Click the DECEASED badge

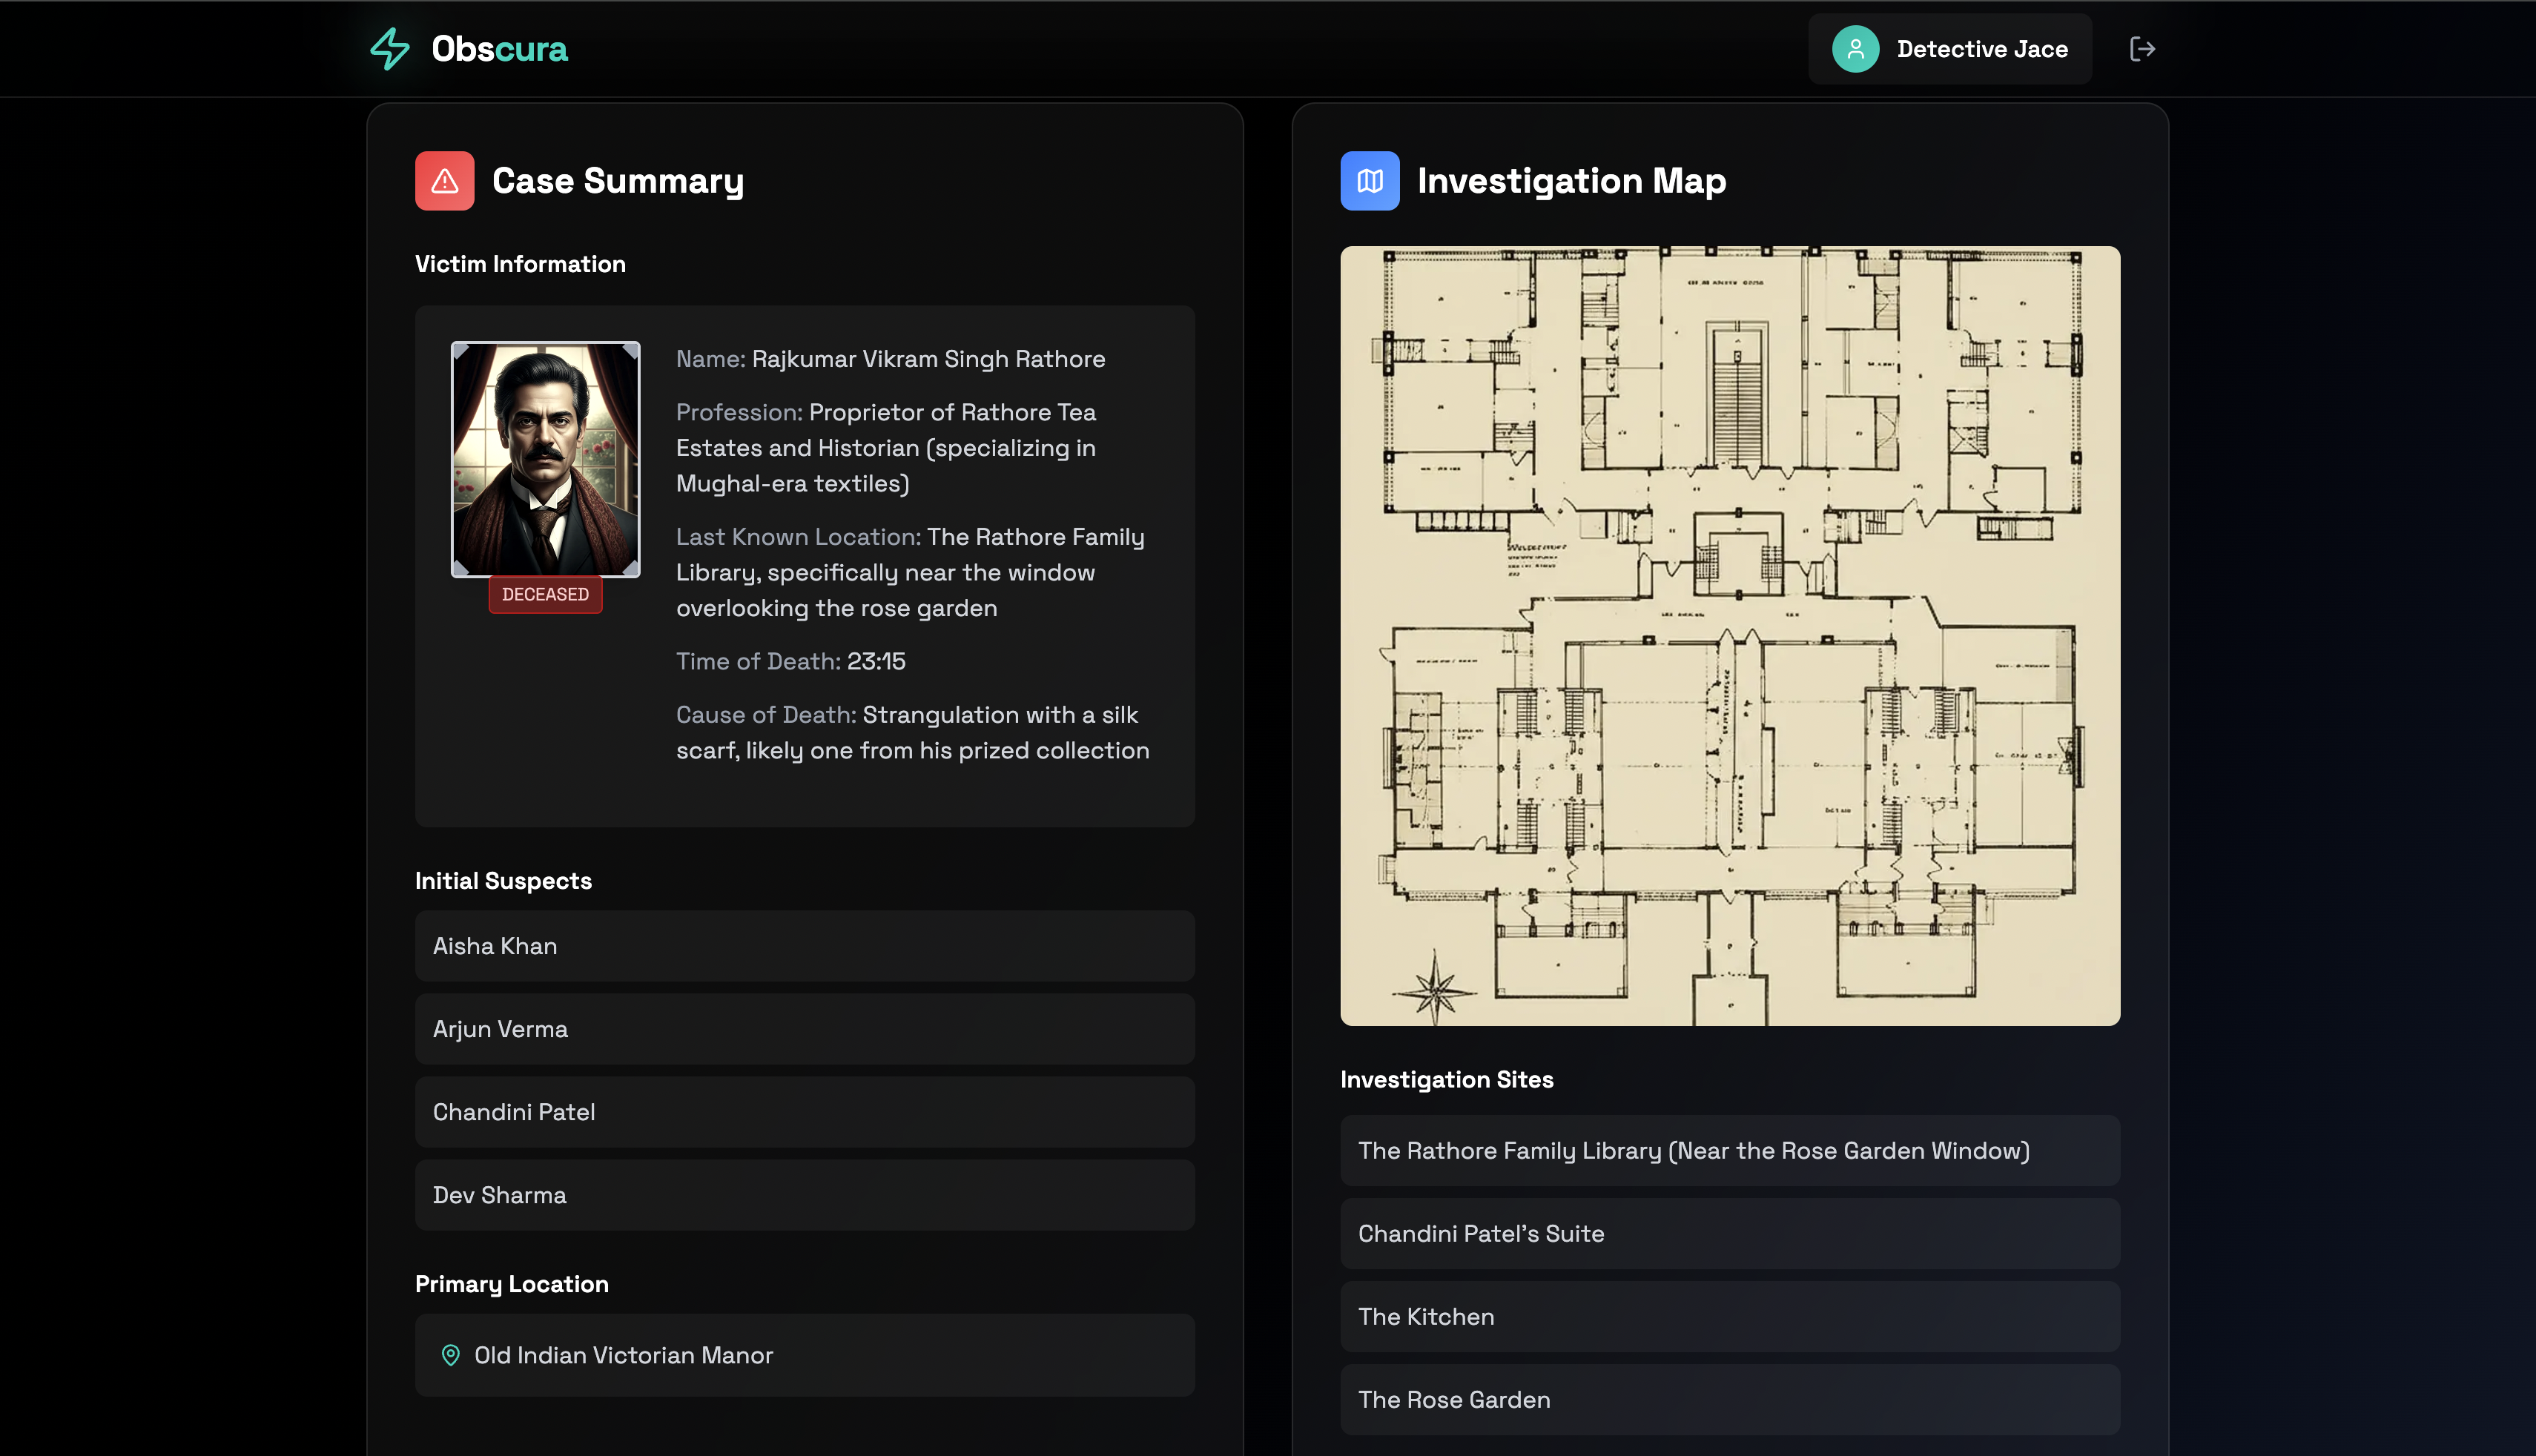[x=545, y=594]
